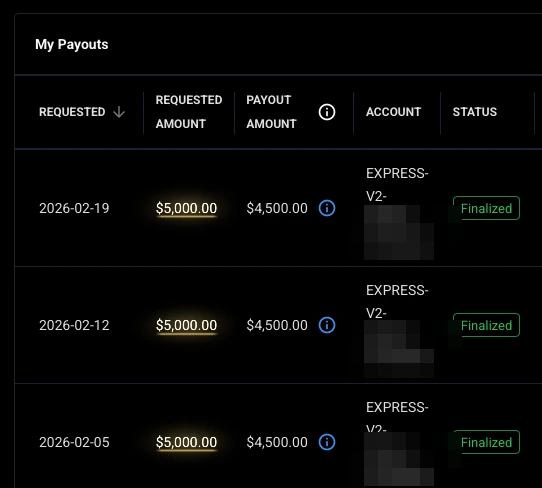Sort by the Requested column header
This screenshot has height=488, width=542.
[x=72, y=112]
